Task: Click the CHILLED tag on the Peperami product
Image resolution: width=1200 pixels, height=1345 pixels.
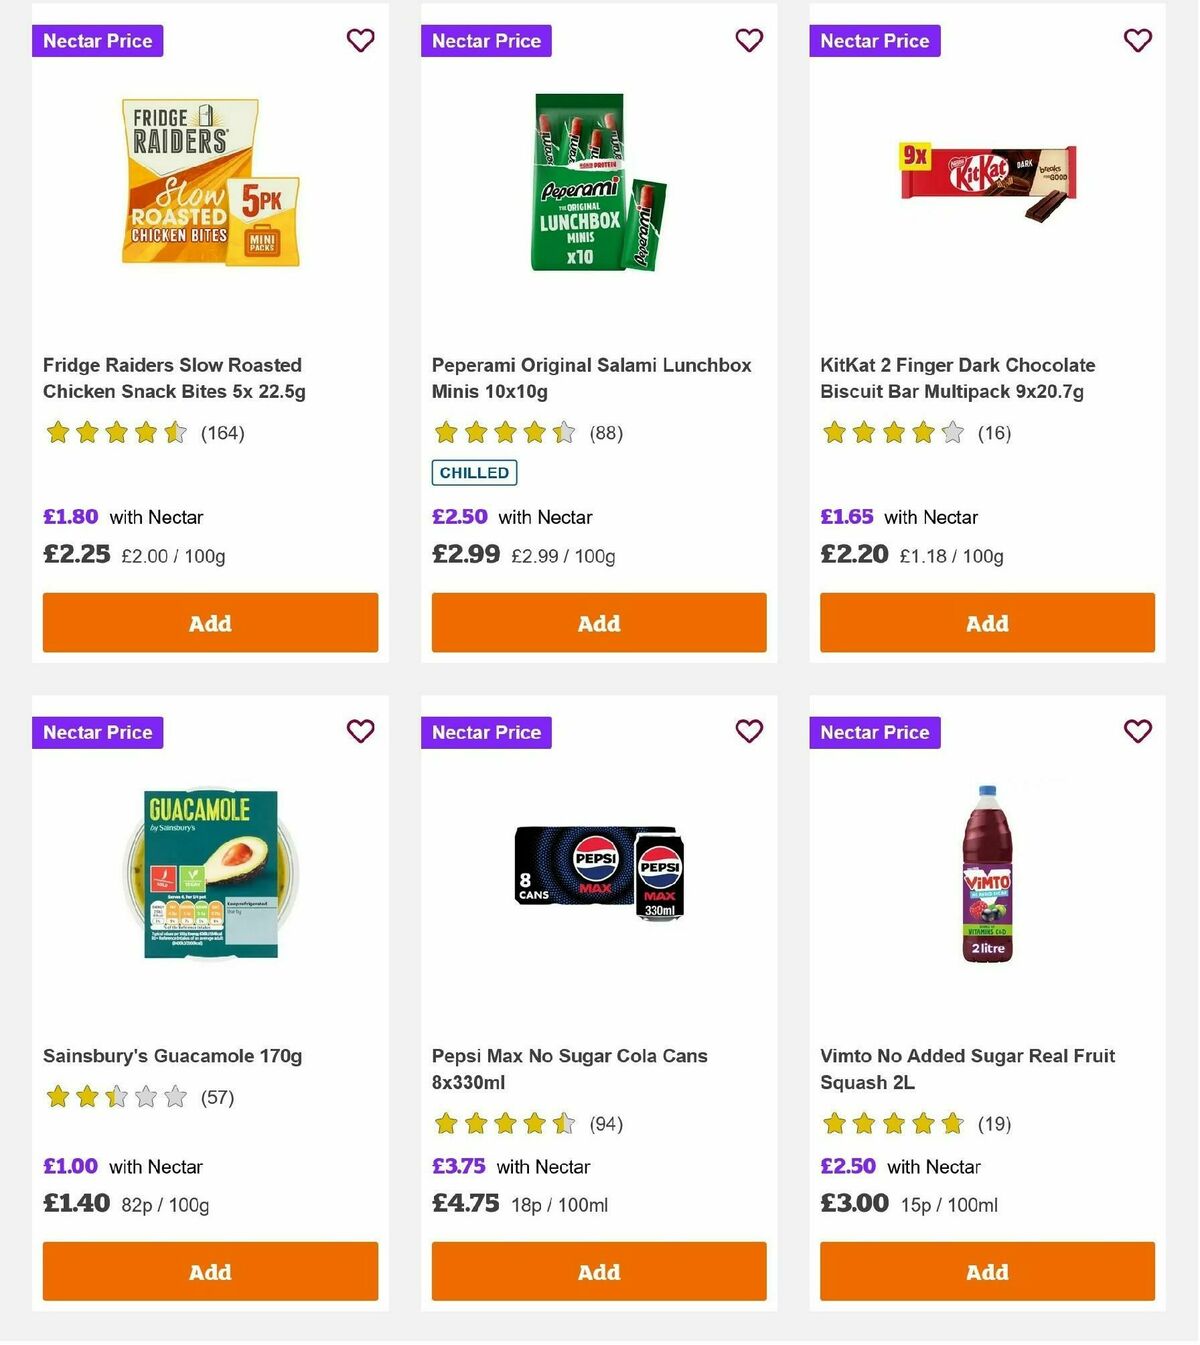Action: click(x=473, y=472)
